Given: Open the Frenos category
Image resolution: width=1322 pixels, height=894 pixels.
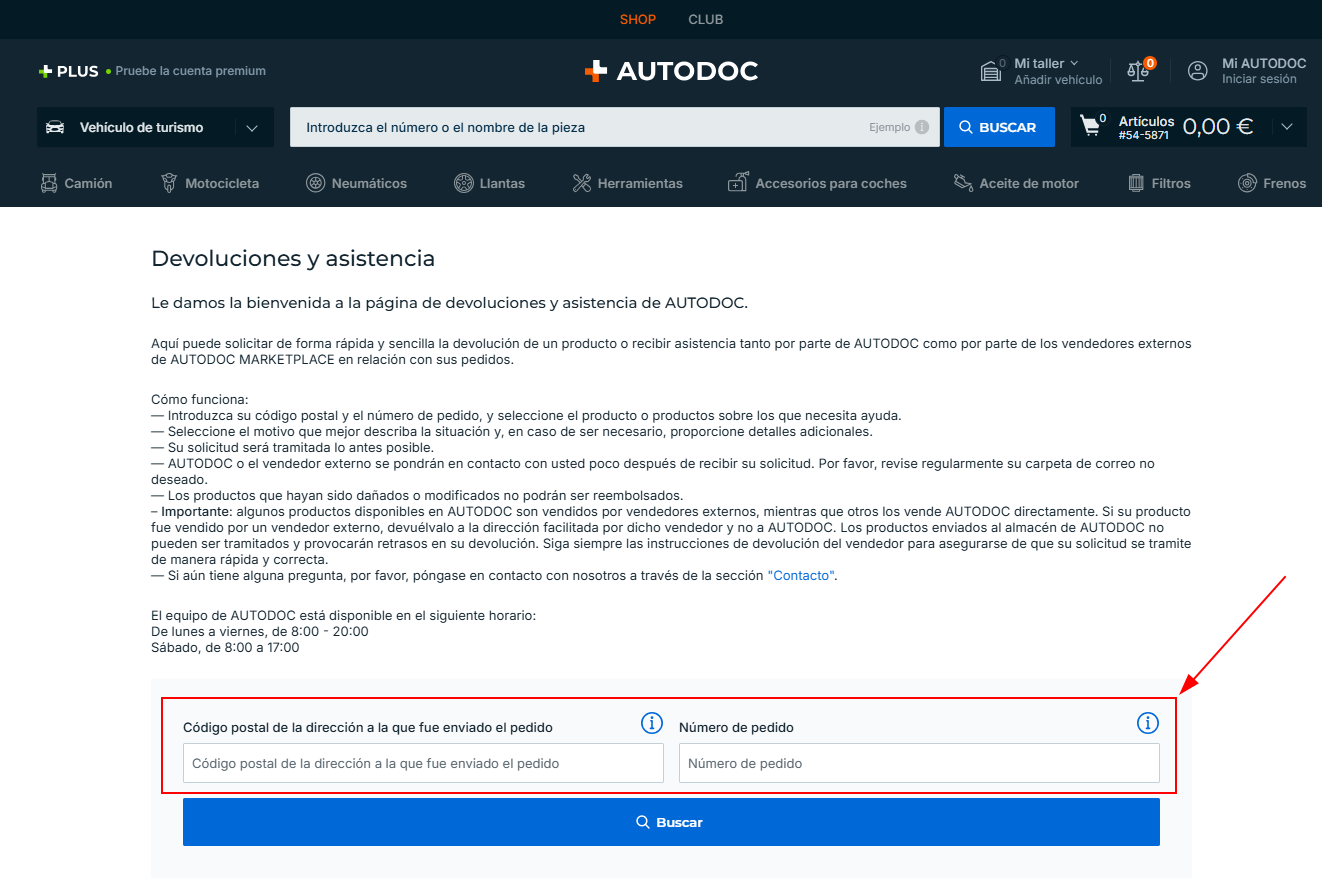Looking at the screenshot, I should [x=1272, y=183].
